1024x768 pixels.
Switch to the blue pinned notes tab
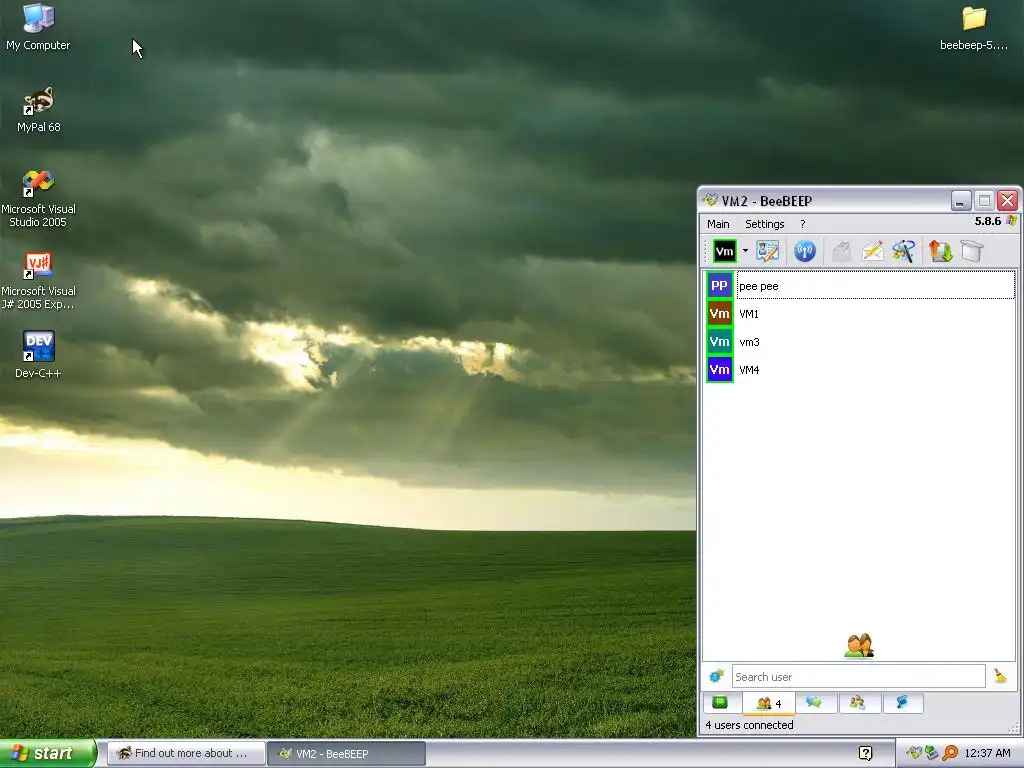point(902,703)
